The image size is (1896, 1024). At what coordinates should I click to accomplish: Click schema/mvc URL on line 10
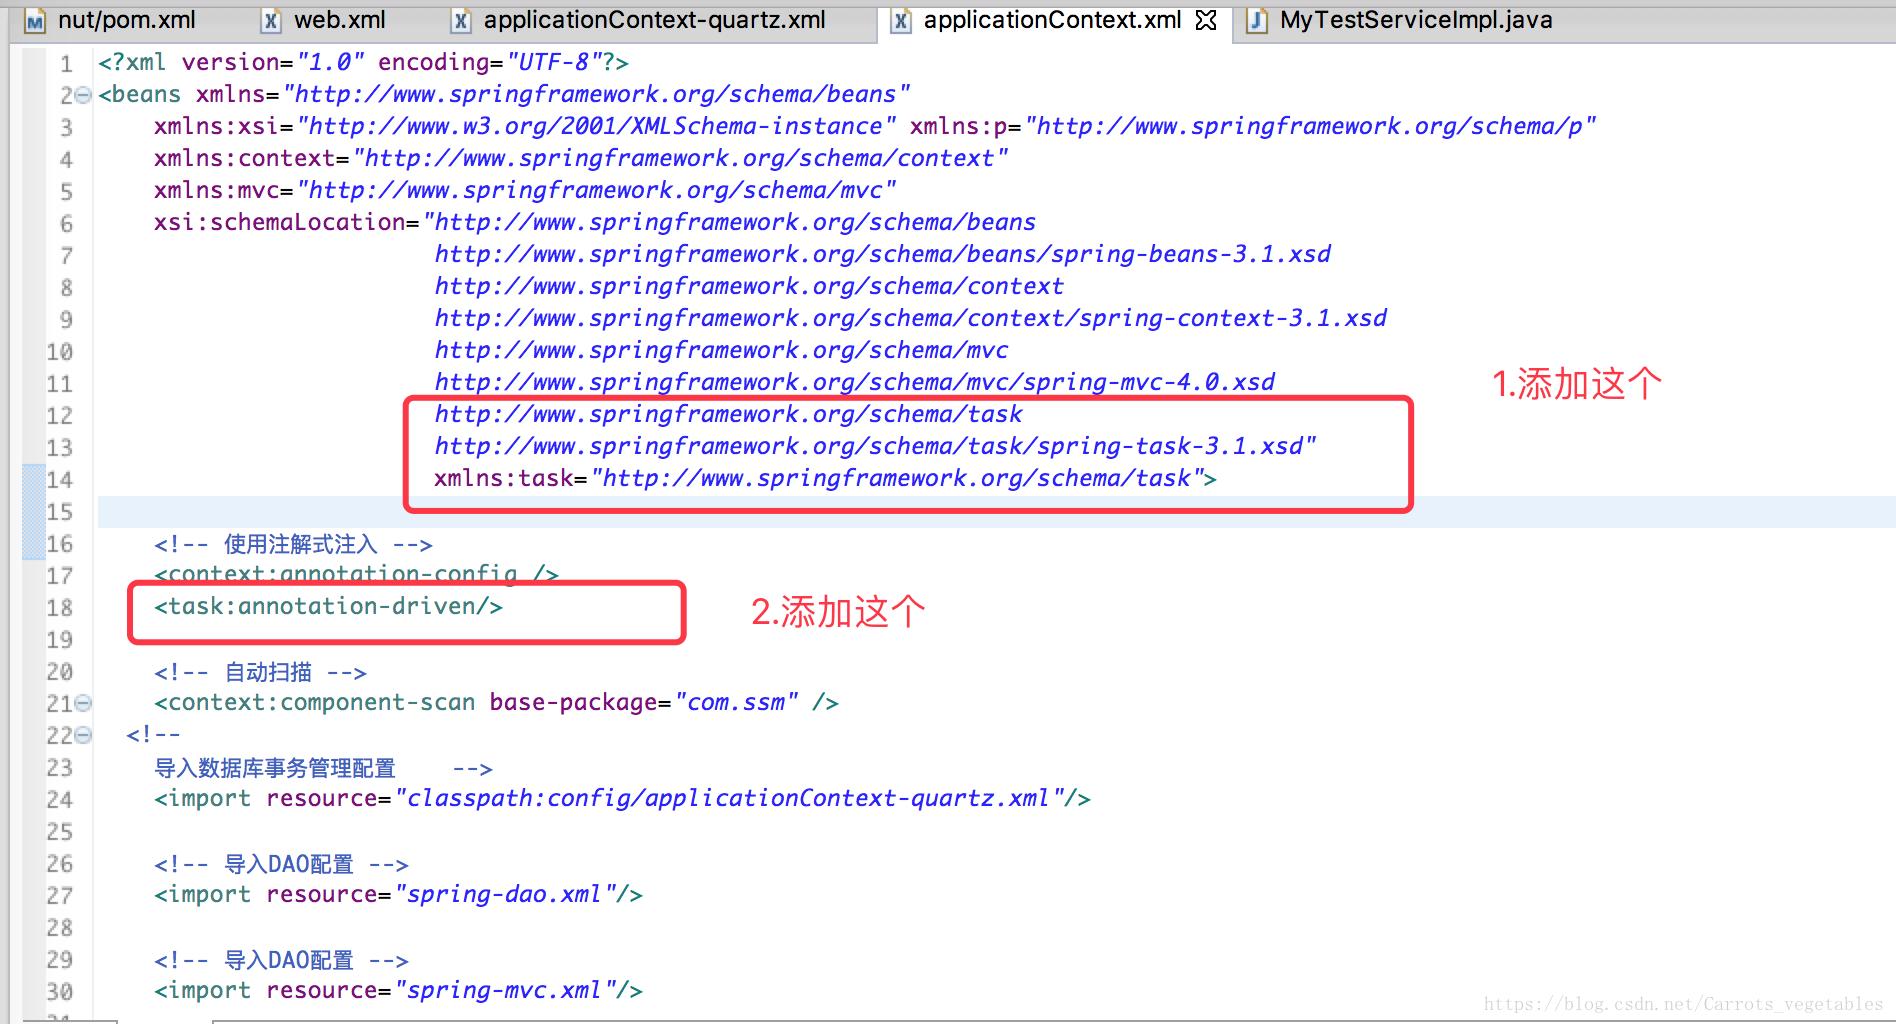(721, 350)
